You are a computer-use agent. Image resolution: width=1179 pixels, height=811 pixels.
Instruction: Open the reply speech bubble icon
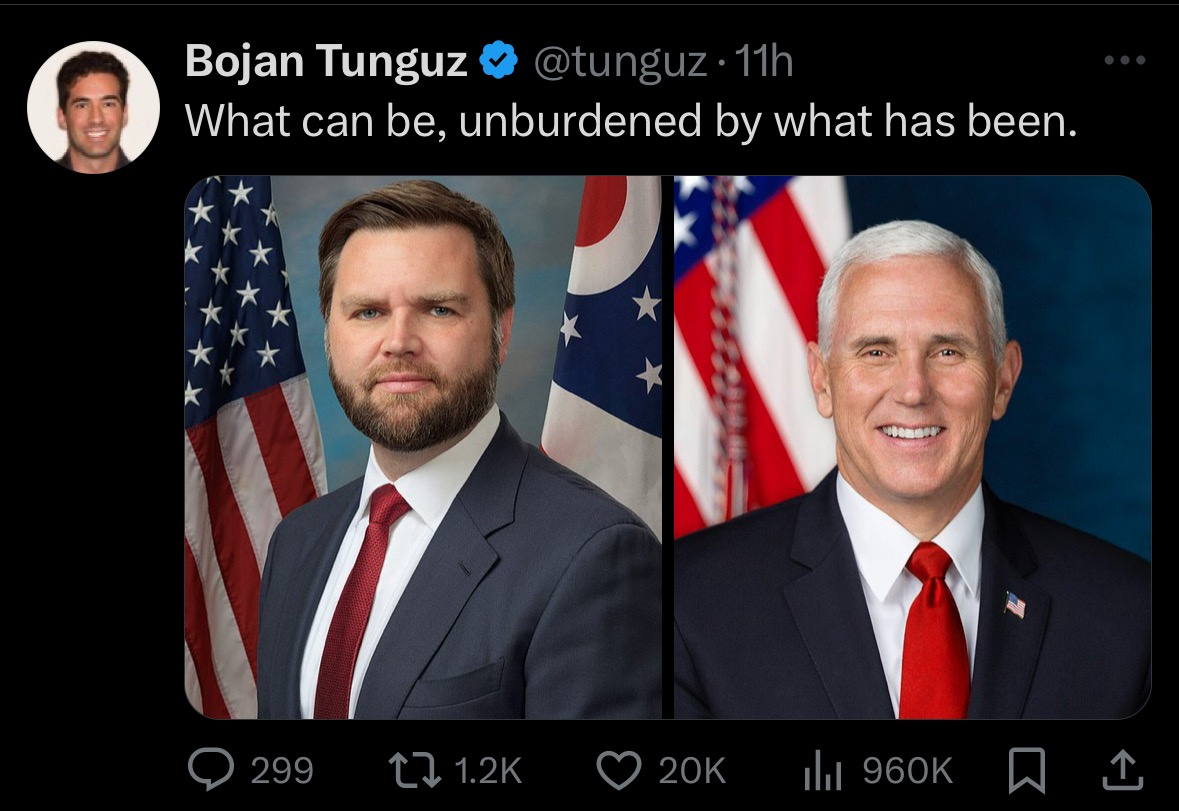tap(211, 770)
